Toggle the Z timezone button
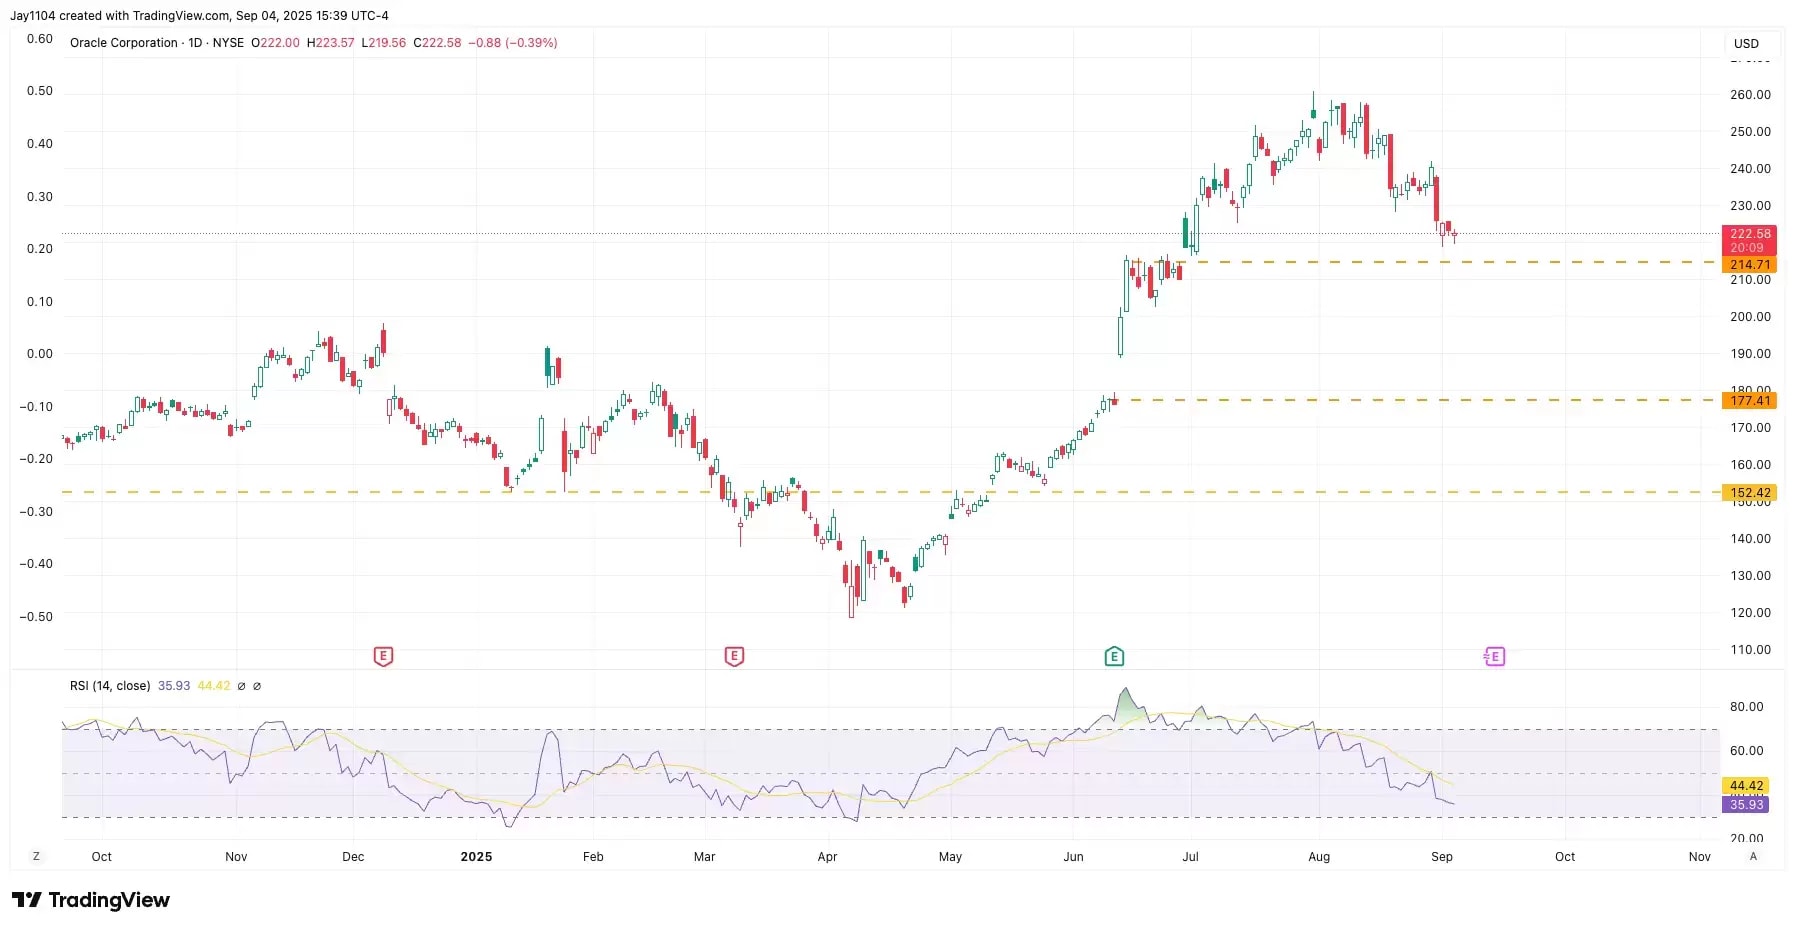Image resolution: width=1795 pixels, height=930 pixels. tap(37, 856)
